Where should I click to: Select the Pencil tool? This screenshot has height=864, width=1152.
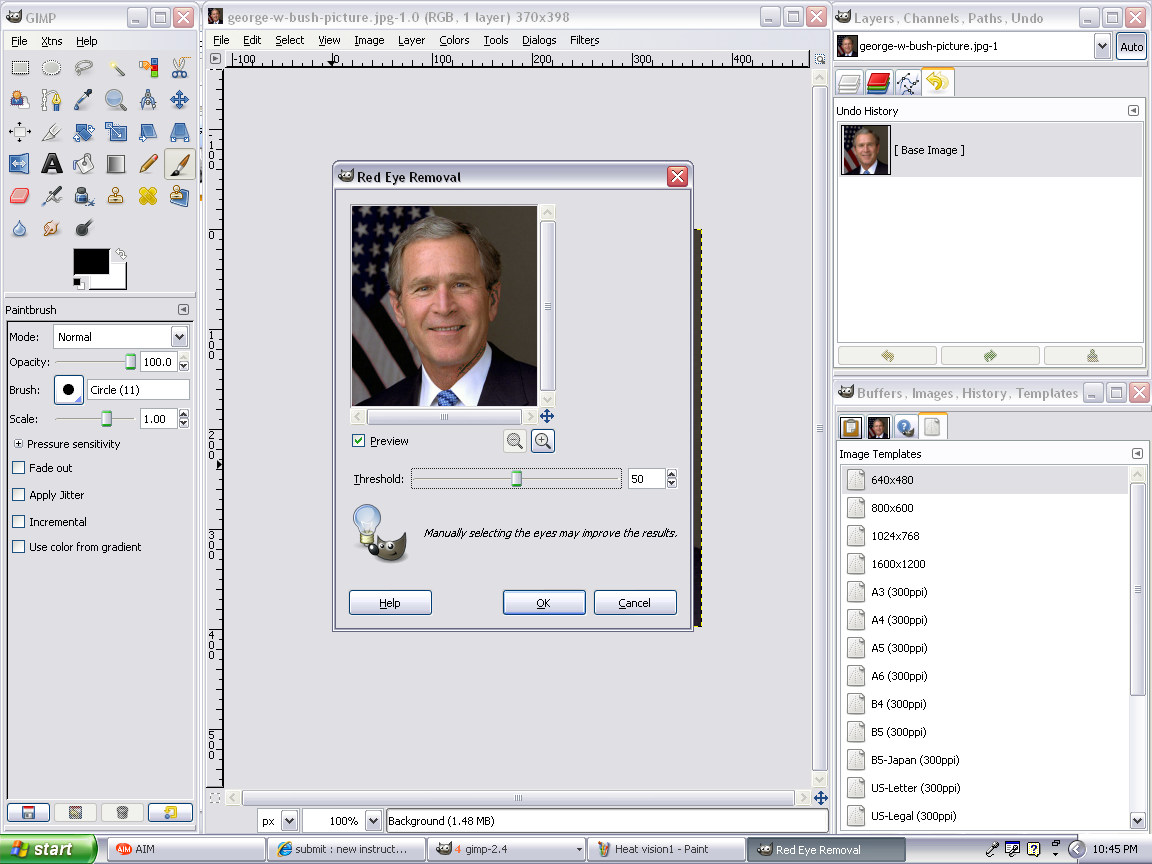pos(148,163)
